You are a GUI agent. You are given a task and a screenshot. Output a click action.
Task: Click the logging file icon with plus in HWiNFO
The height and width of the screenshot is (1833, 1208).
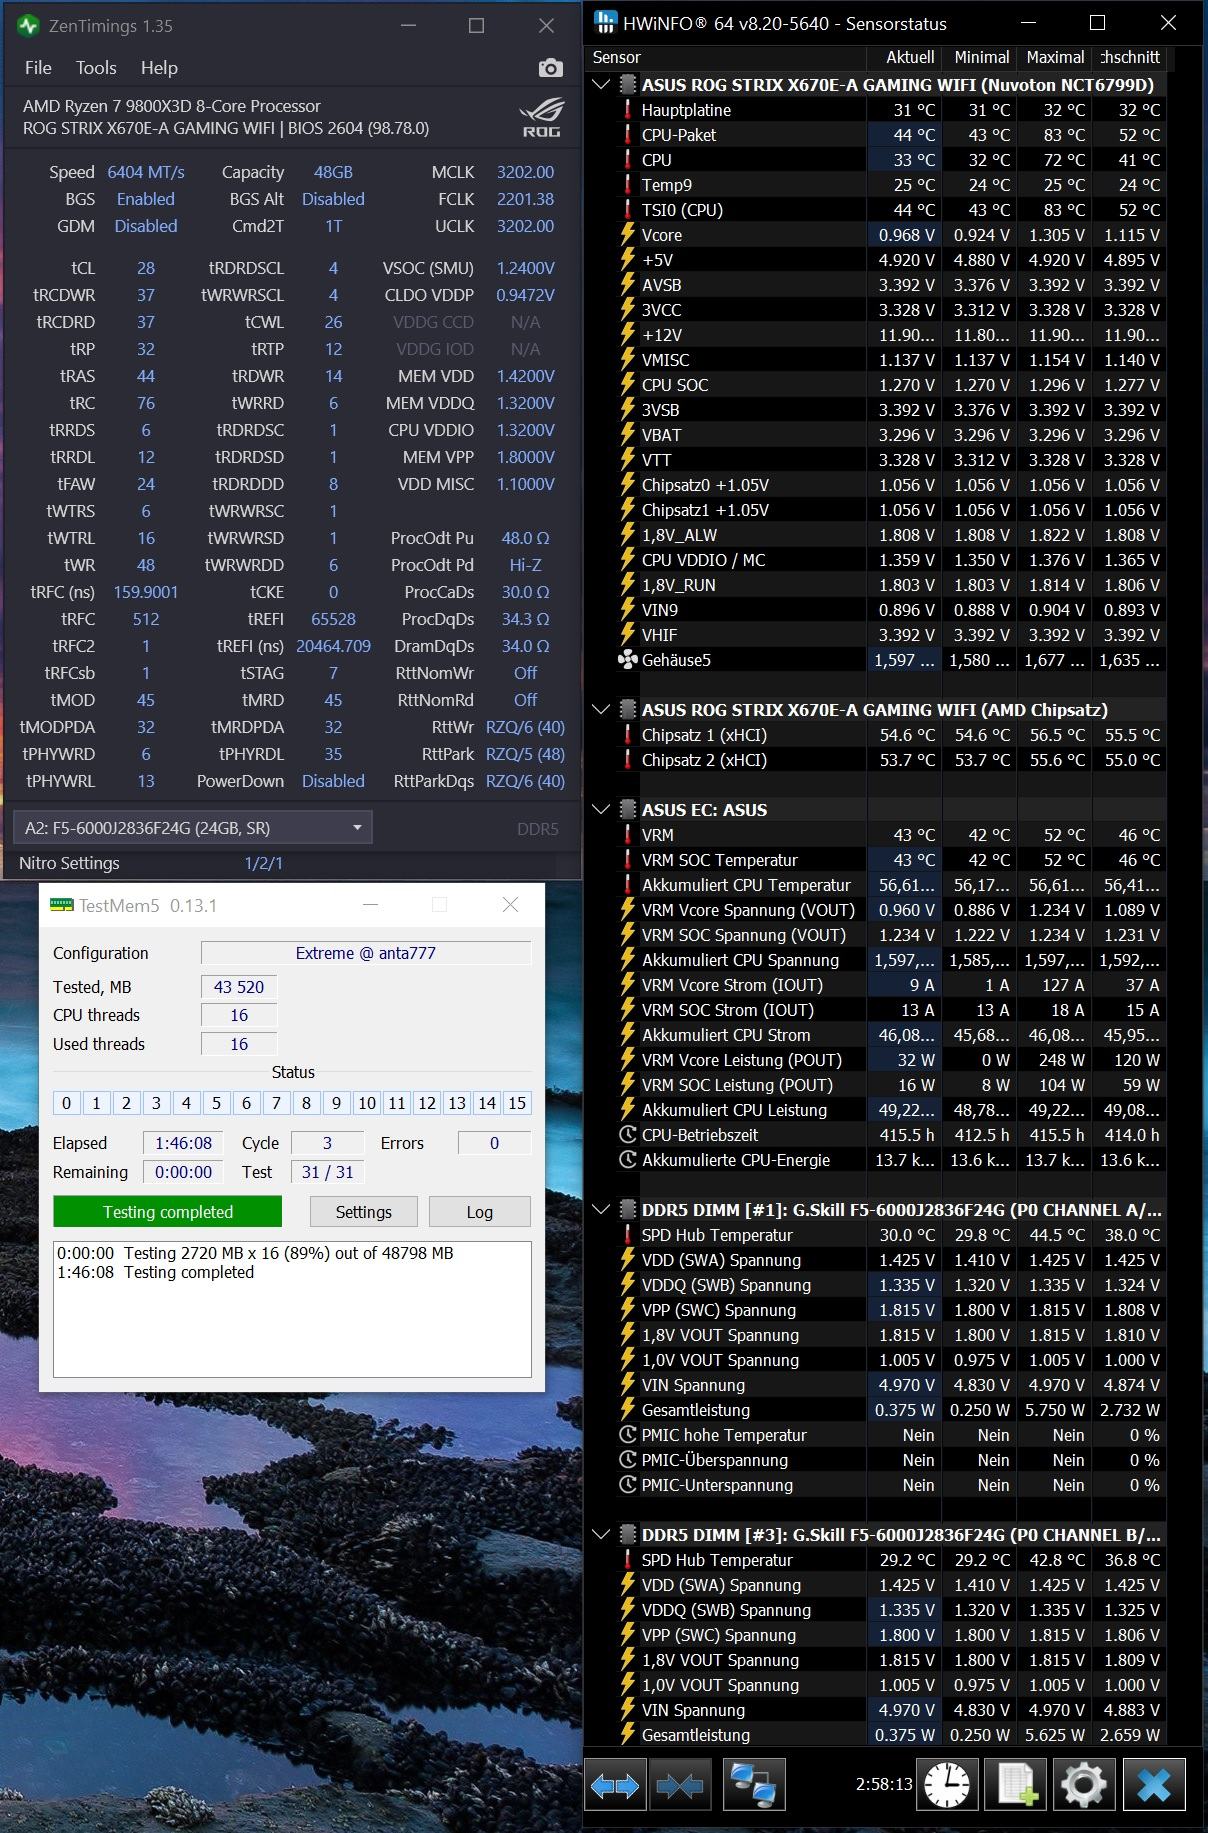pyautogui.click(x=1016, y=1785)
